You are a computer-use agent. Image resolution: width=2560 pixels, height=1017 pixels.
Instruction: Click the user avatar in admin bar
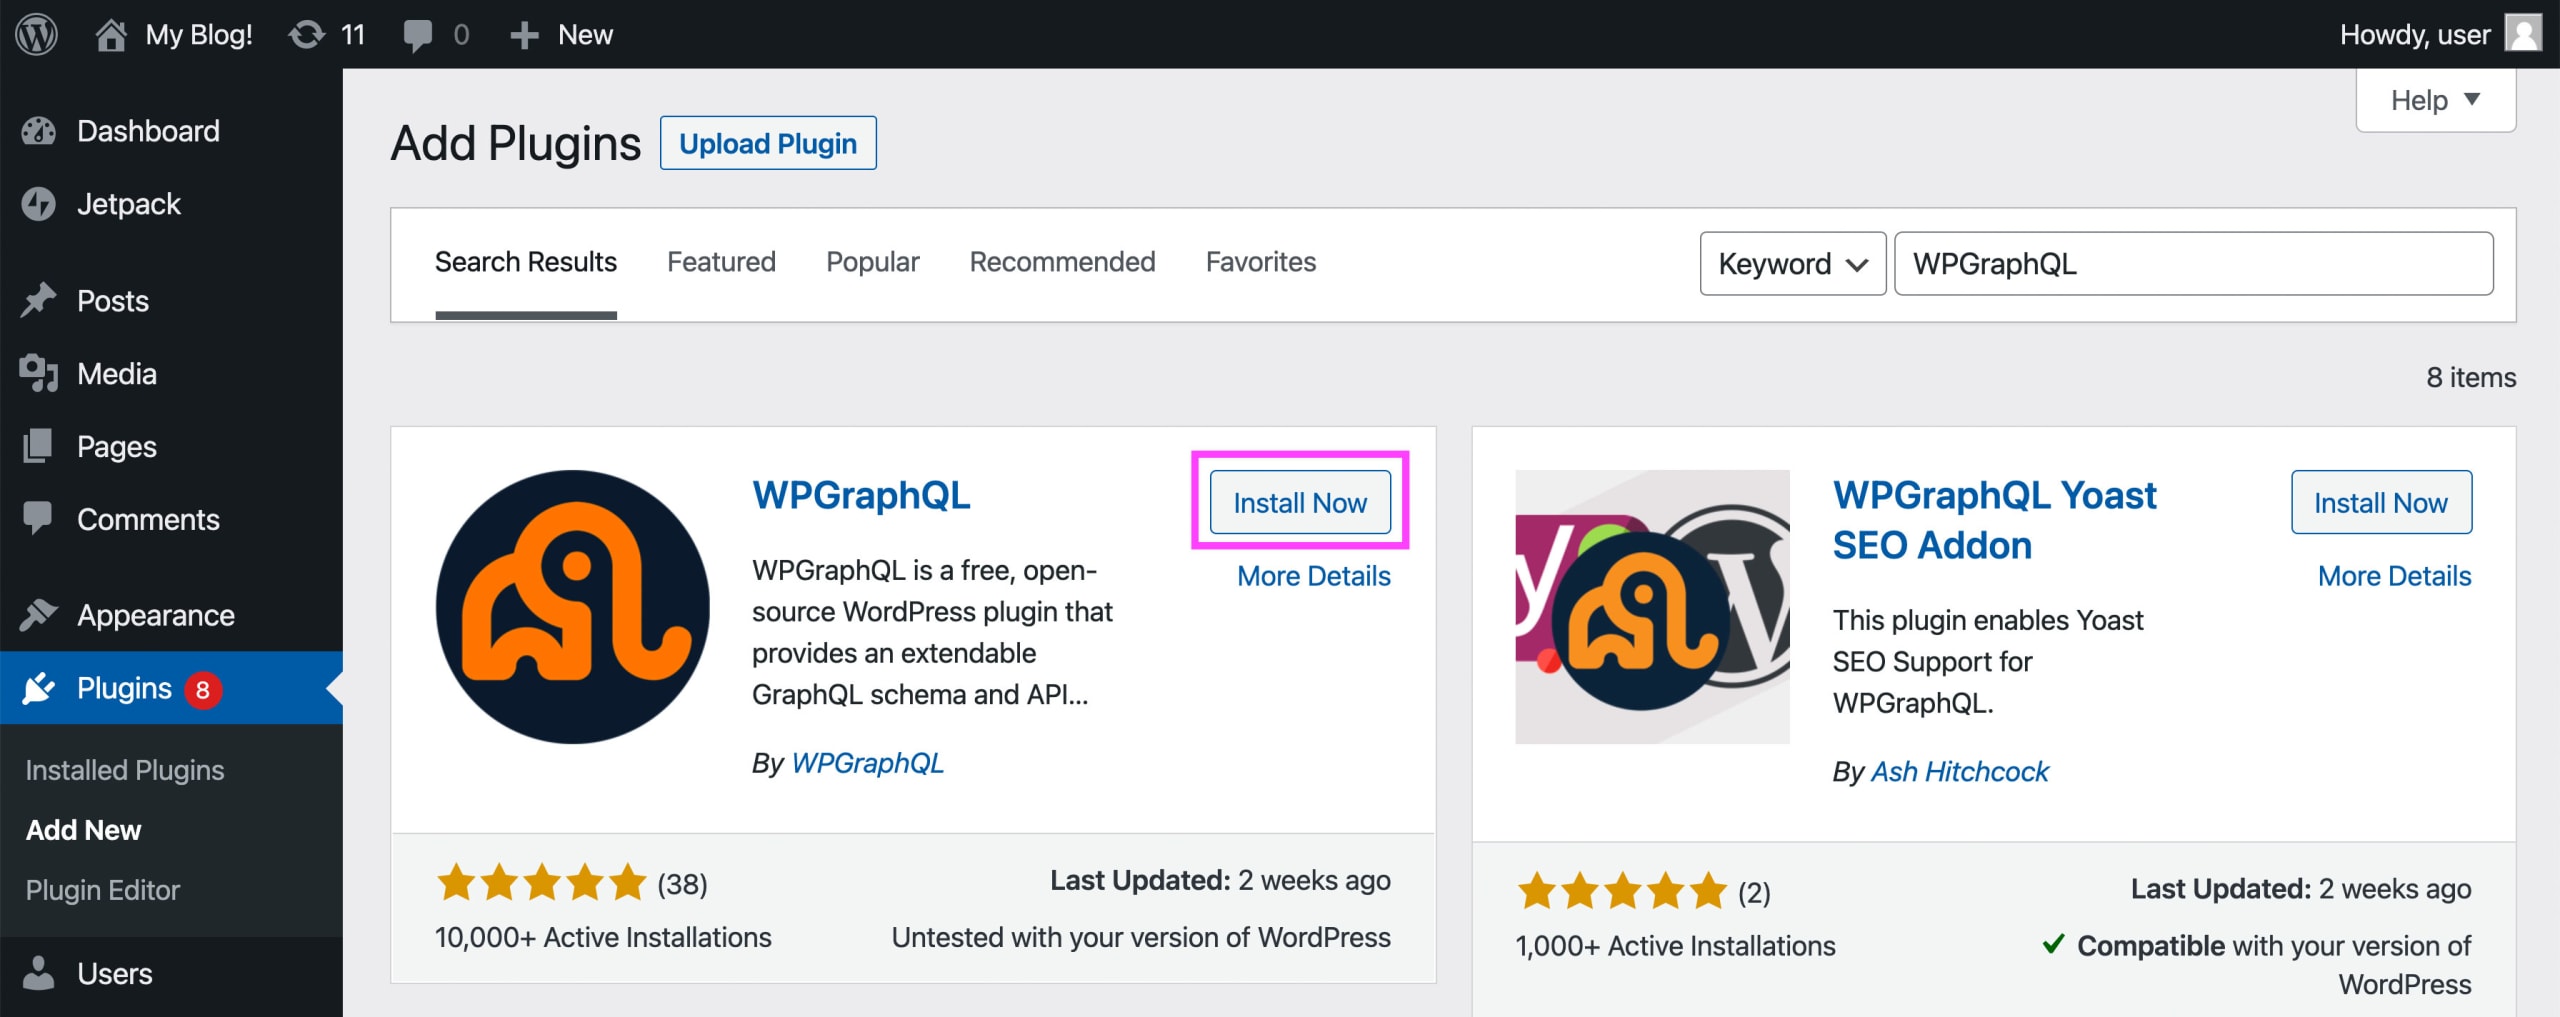[2523, 34]
